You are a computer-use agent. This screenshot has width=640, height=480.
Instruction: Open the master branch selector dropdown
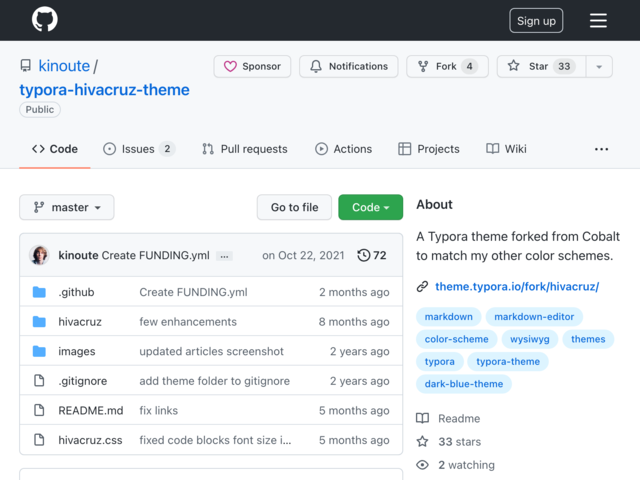67,207
